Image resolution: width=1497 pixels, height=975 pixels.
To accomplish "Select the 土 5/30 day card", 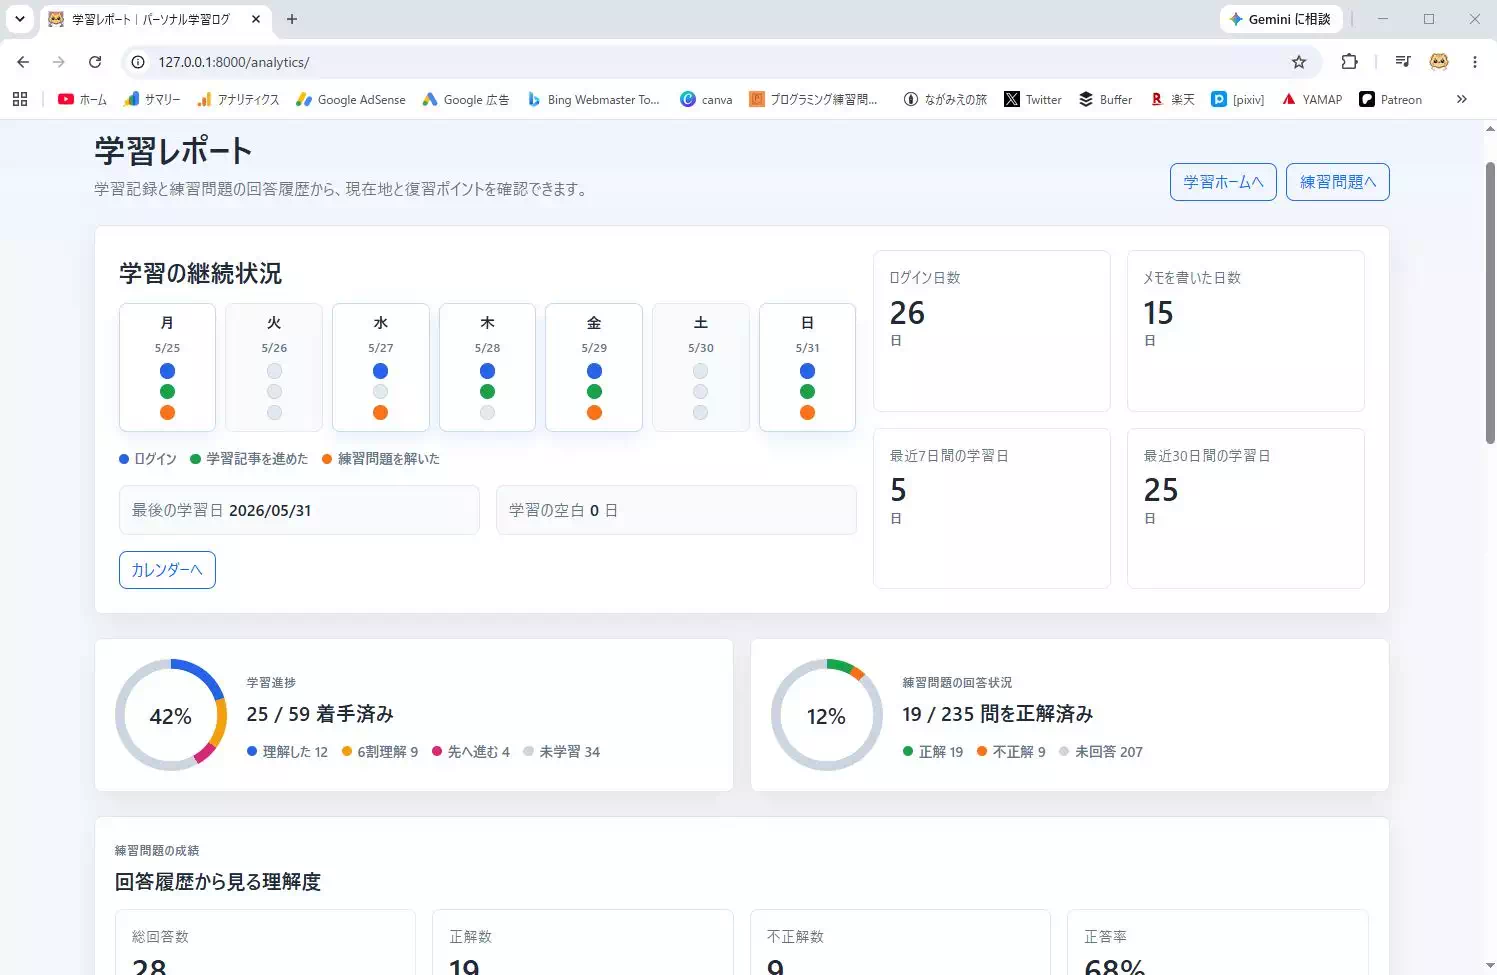I will pyautogui.click(x=701, y=367).
